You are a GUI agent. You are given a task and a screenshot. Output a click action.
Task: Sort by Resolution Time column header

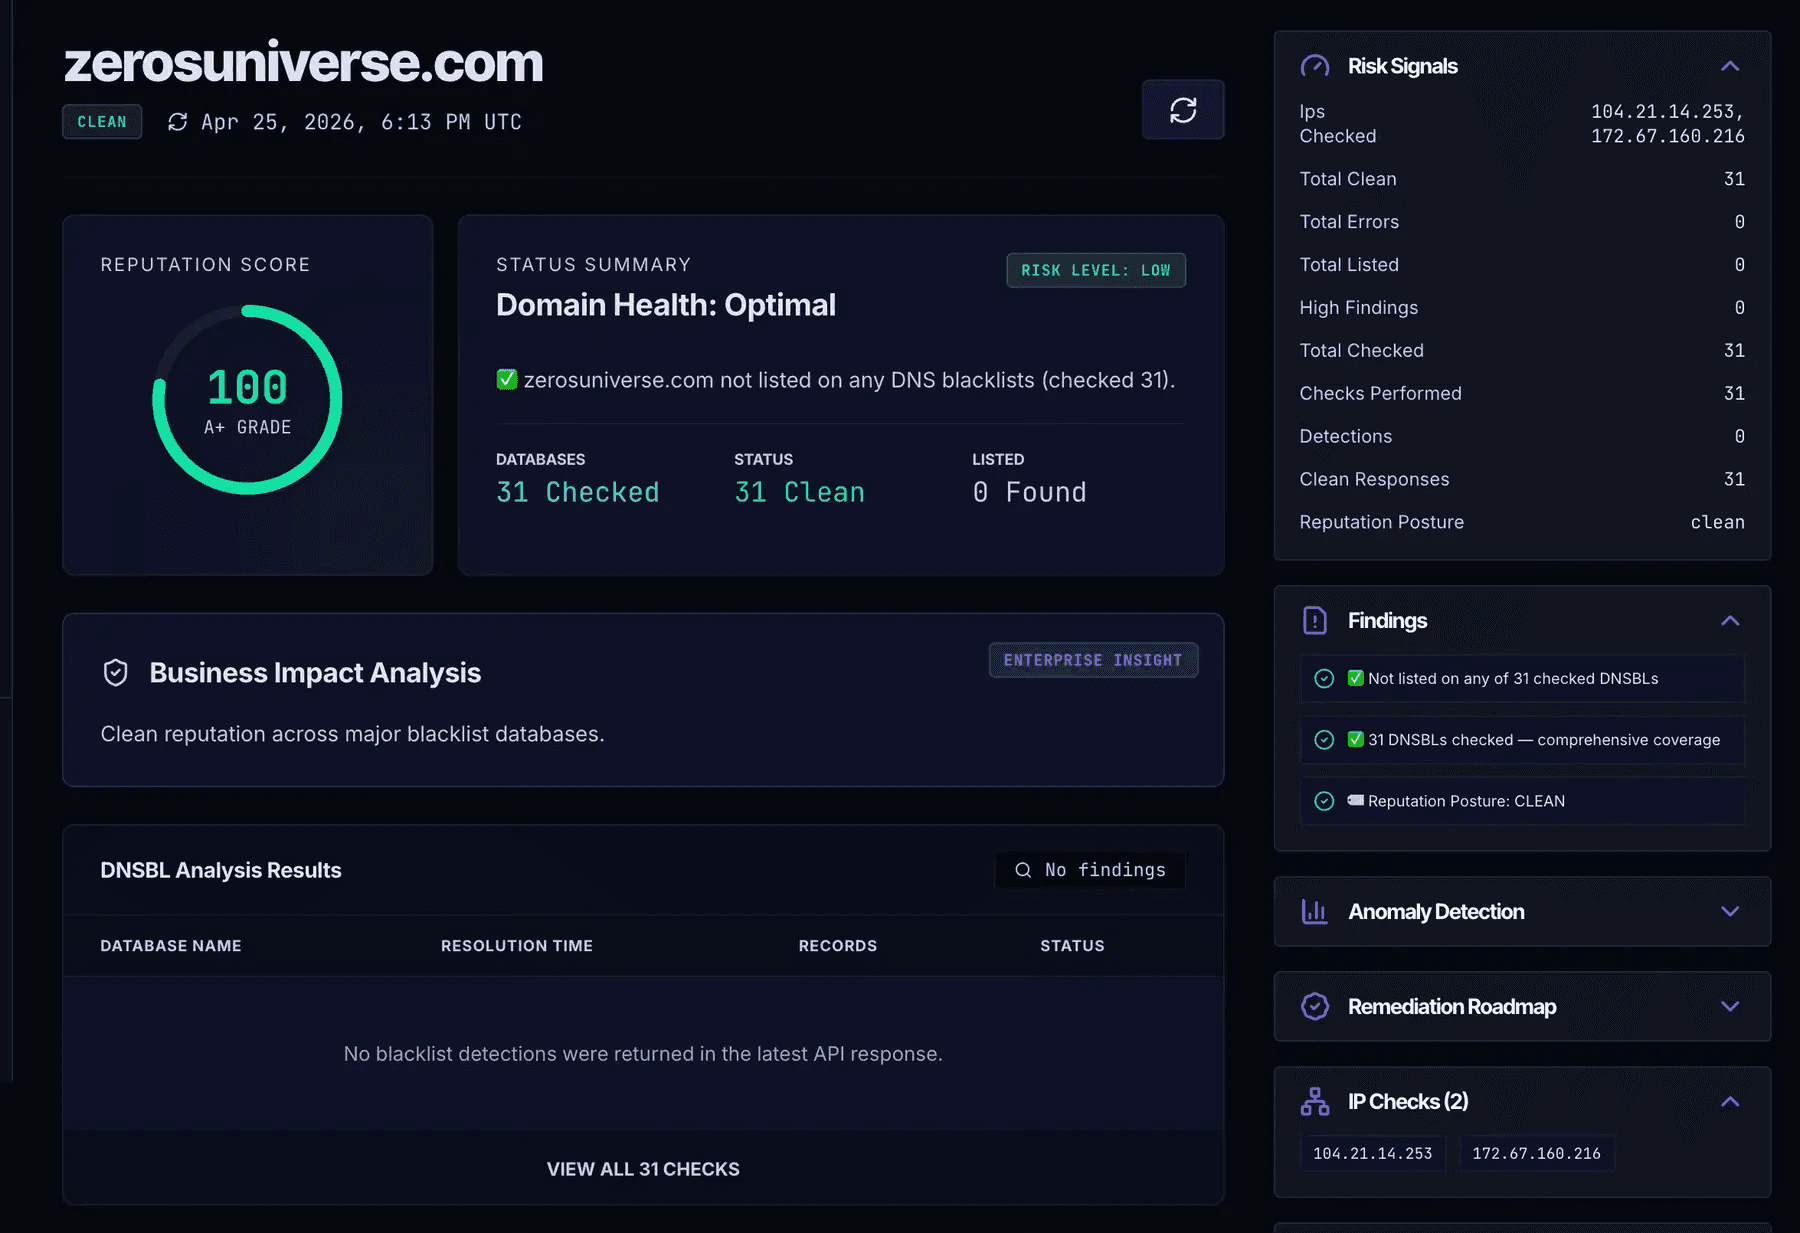click(517, 946)
